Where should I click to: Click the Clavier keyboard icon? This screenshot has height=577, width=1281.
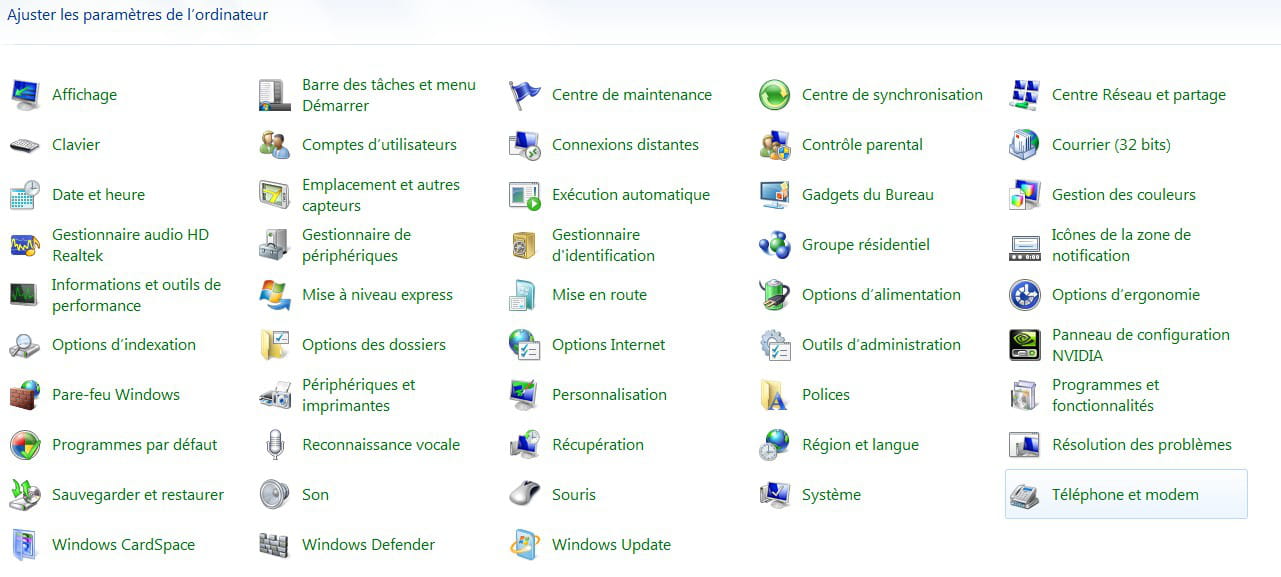[25, 145]
